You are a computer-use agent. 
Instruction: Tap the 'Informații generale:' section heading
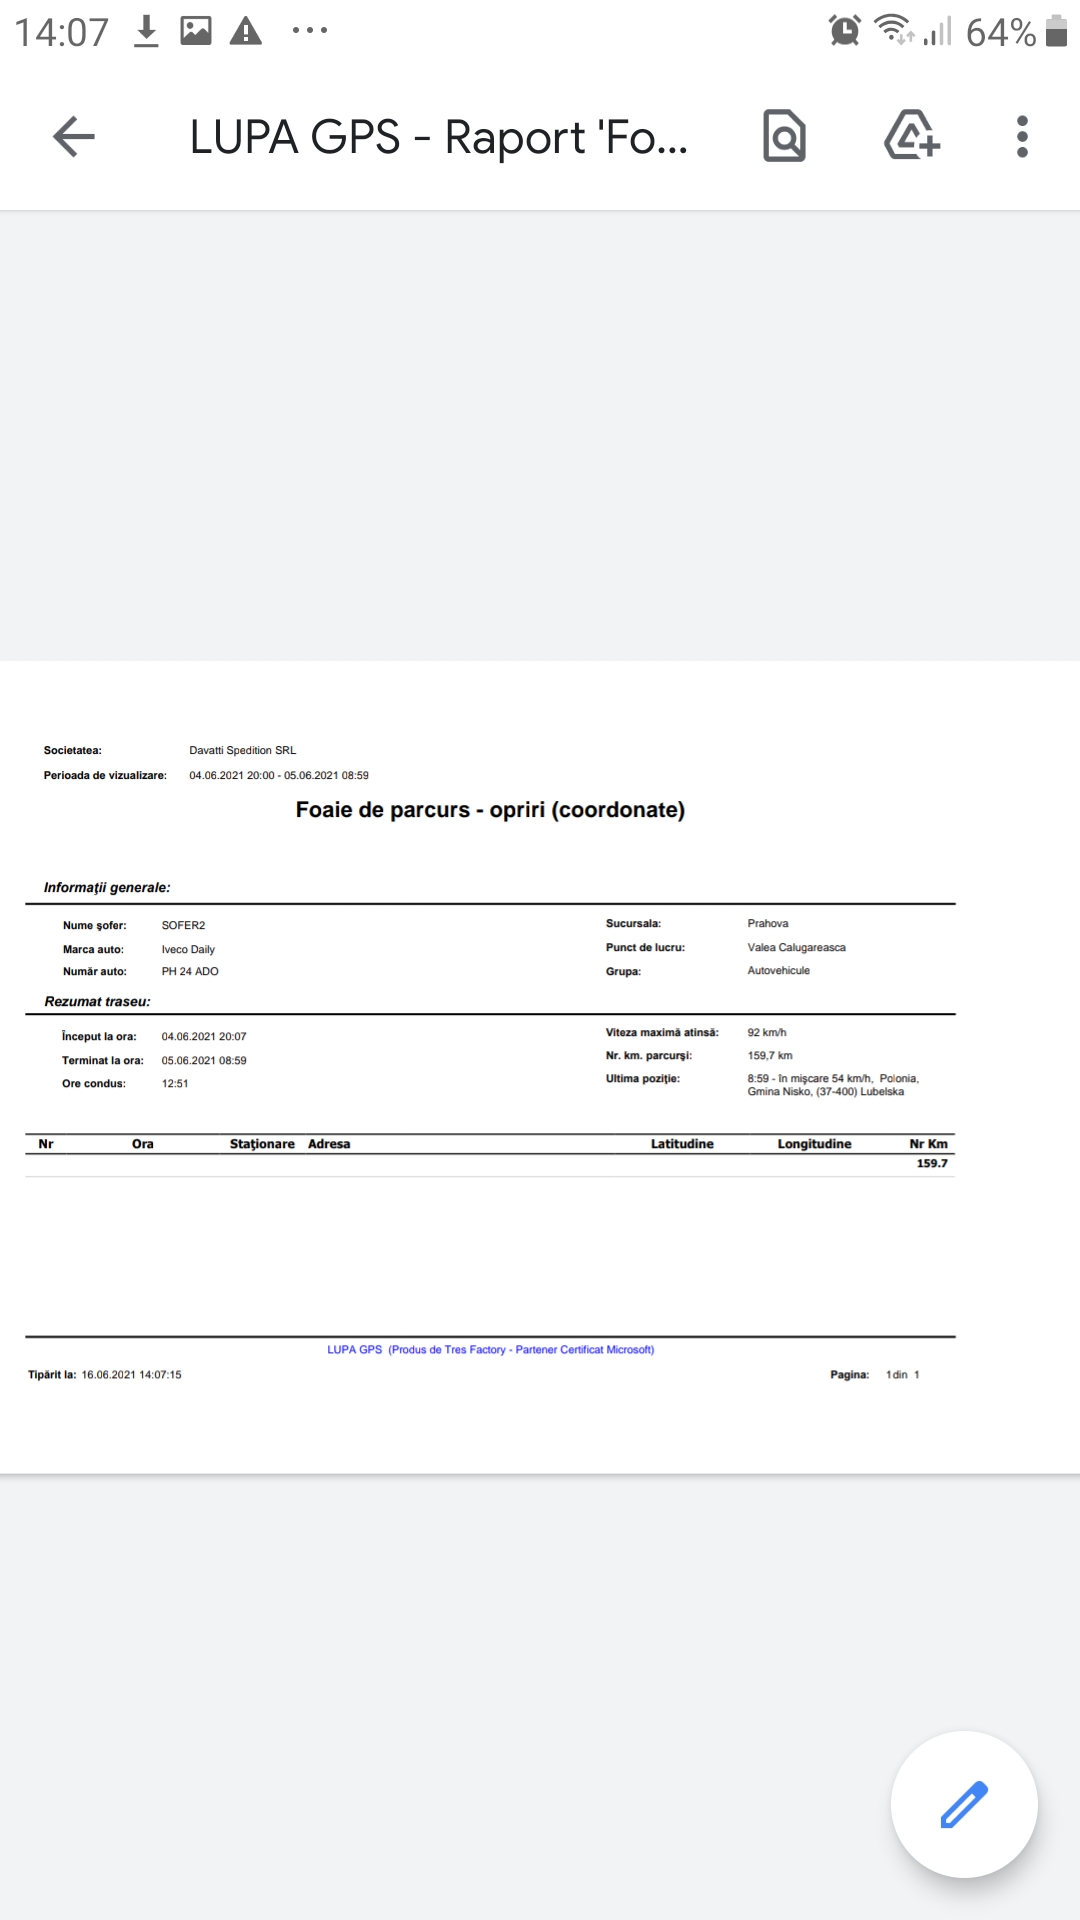pos(107,887)
